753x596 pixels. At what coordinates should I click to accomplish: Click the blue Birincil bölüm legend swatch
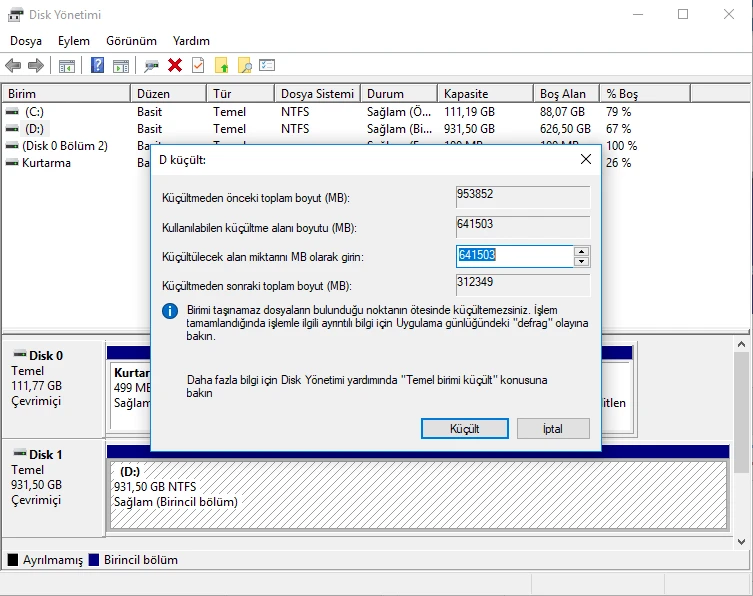(94, 560)
